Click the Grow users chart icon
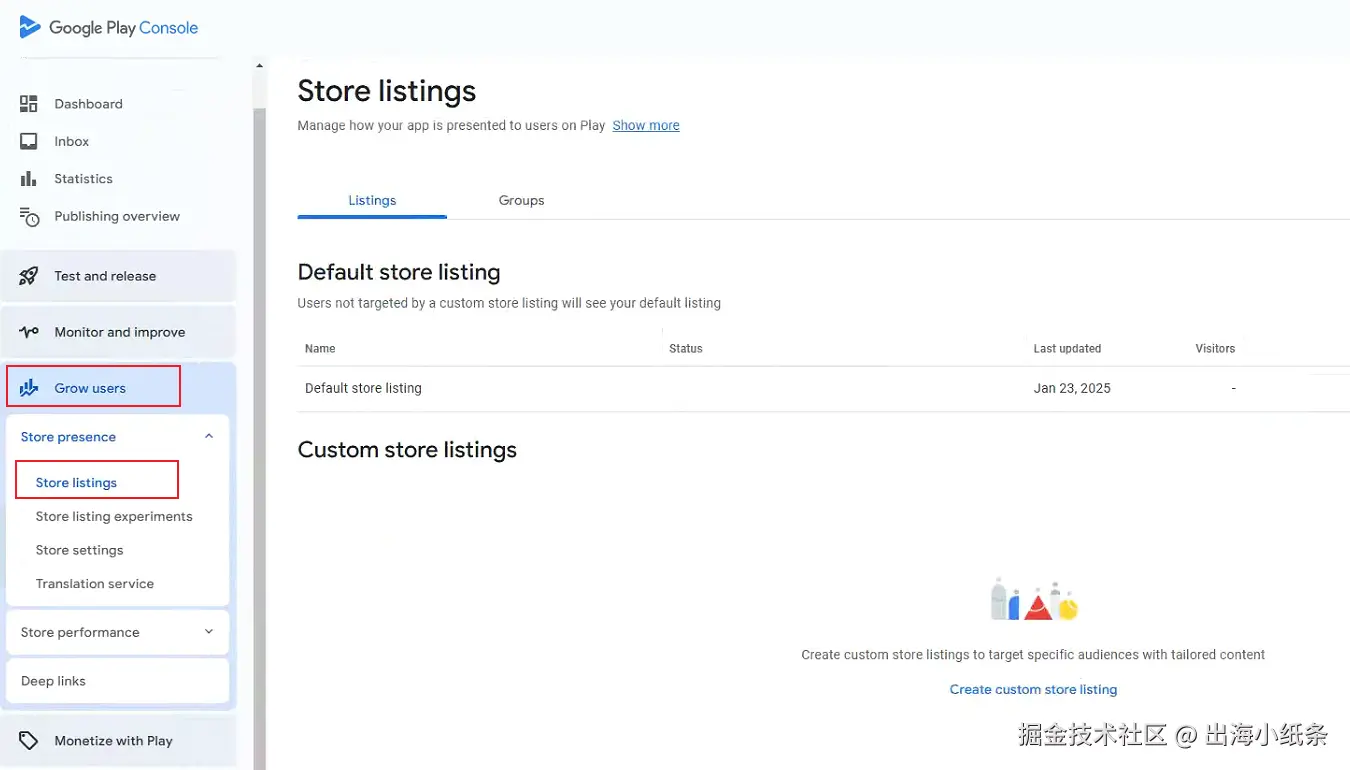Viewport: 1350px width, 770px height. pos(29,388)
